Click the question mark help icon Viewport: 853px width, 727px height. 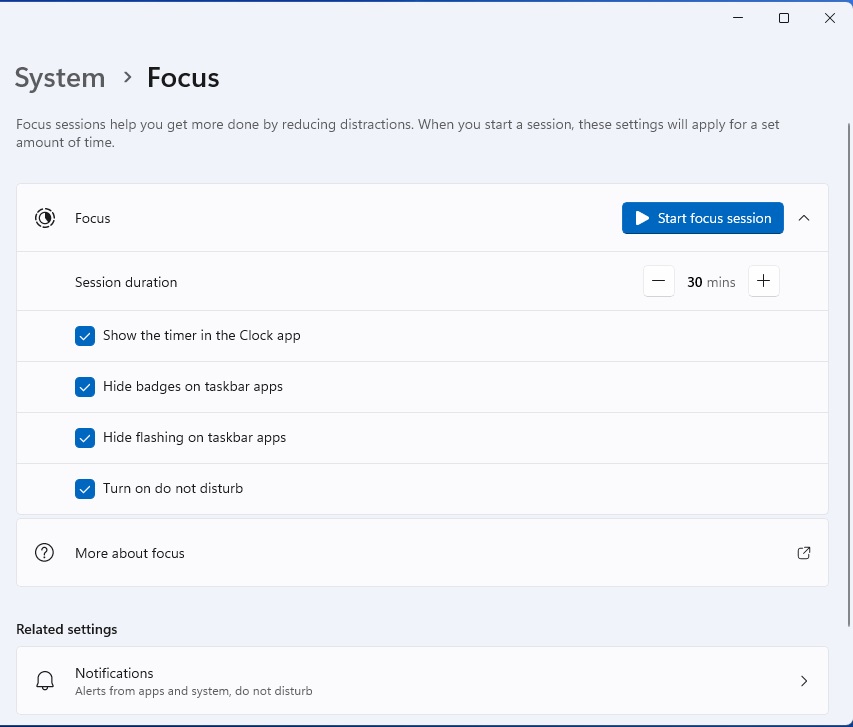[45, 553]
